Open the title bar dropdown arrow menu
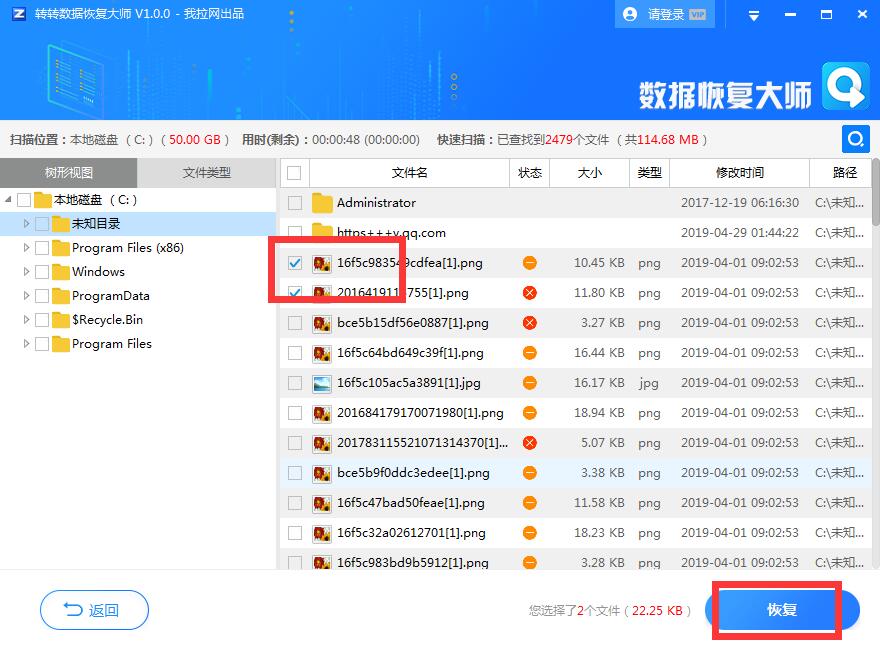The width and height of the screenshot is (880, 650). (752, 14)
